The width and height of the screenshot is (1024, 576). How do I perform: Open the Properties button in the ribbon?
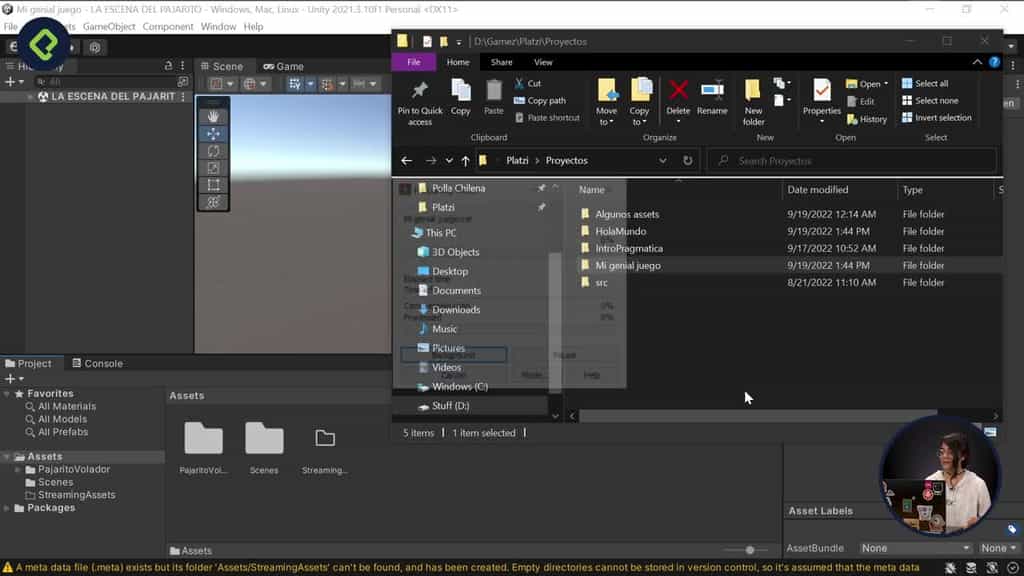coord(823,97)
